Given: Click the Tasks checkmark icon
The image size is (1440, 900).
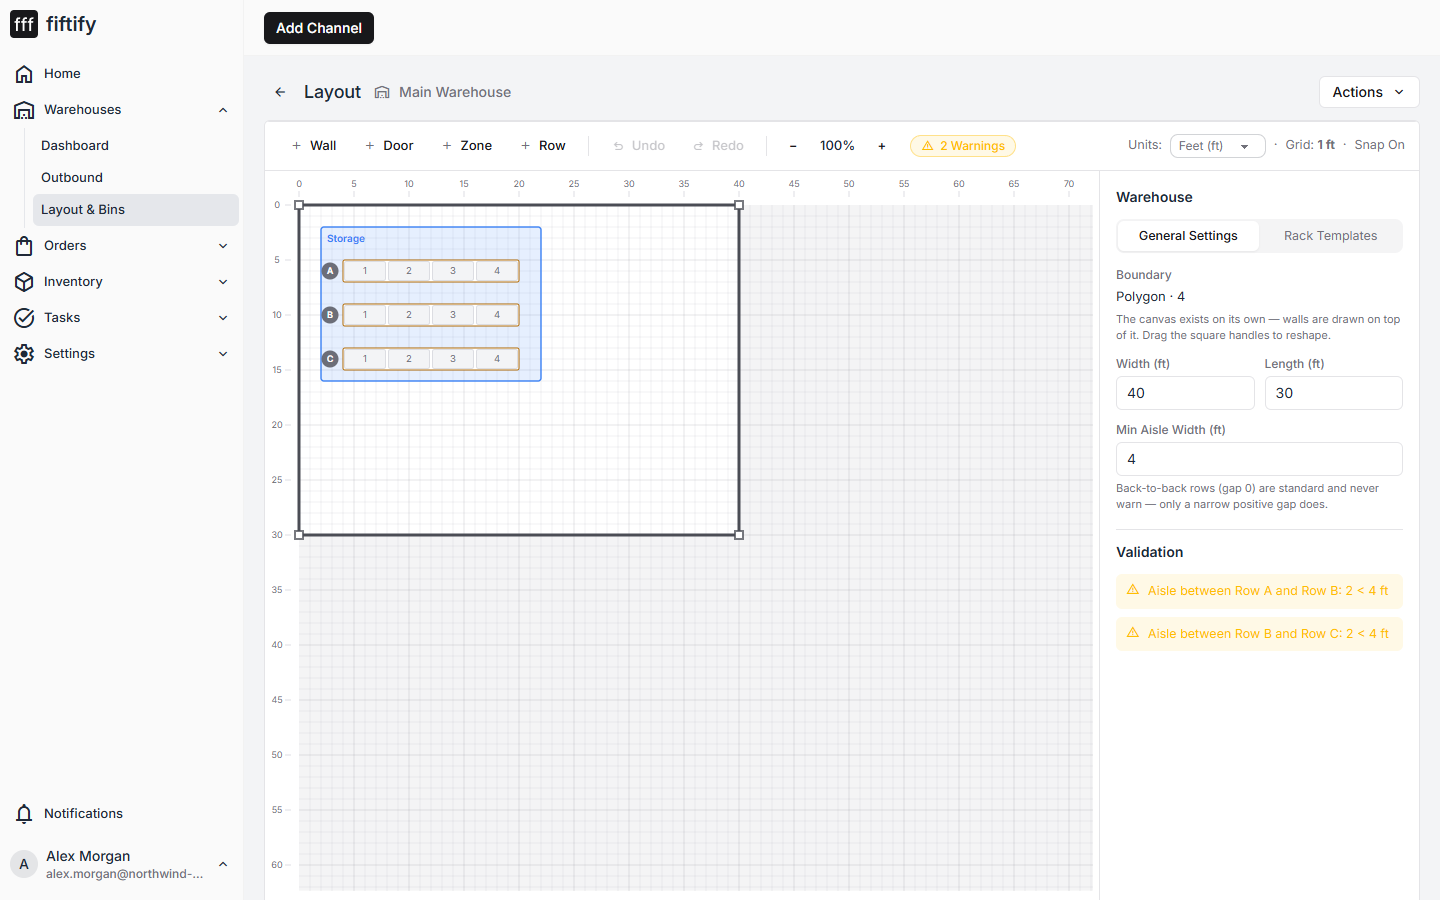Looking at the screenshot, I should pos(24,318).
